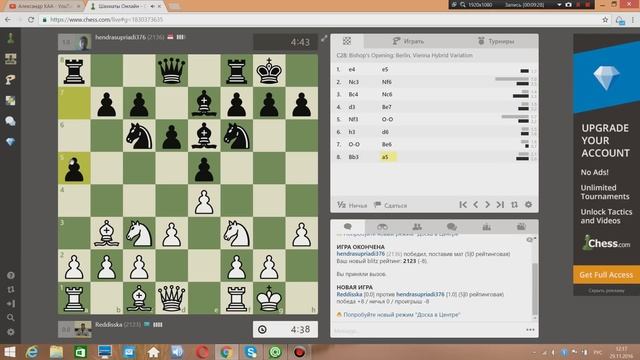Click the Попробуйте новый режим link at the bottom of chat
This screenshot has height=360, width=640.
402,315
